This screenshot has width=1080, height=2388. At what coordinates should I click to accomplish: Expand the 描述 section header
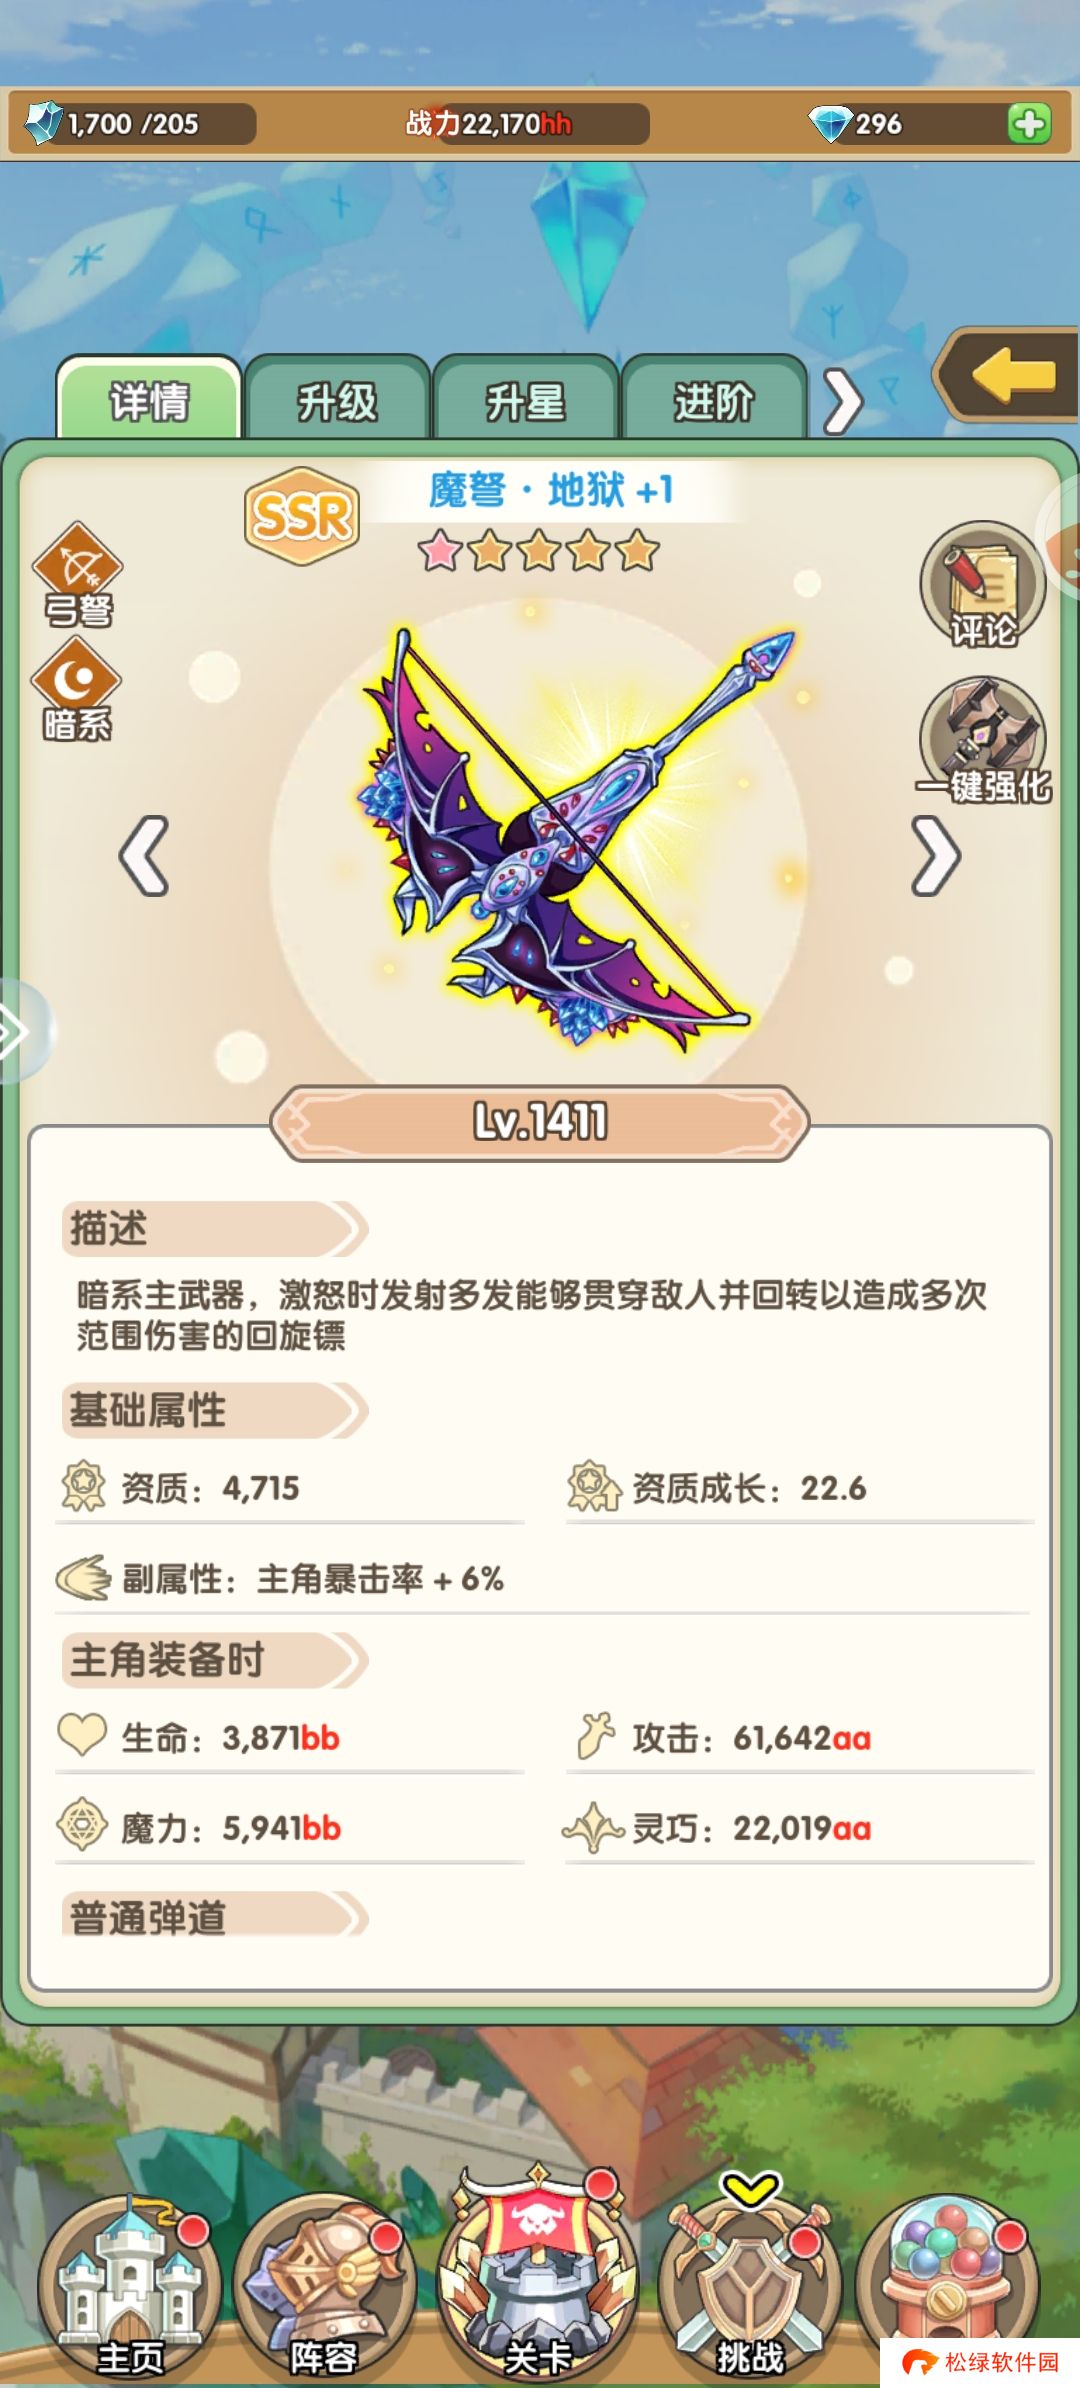214,1229
